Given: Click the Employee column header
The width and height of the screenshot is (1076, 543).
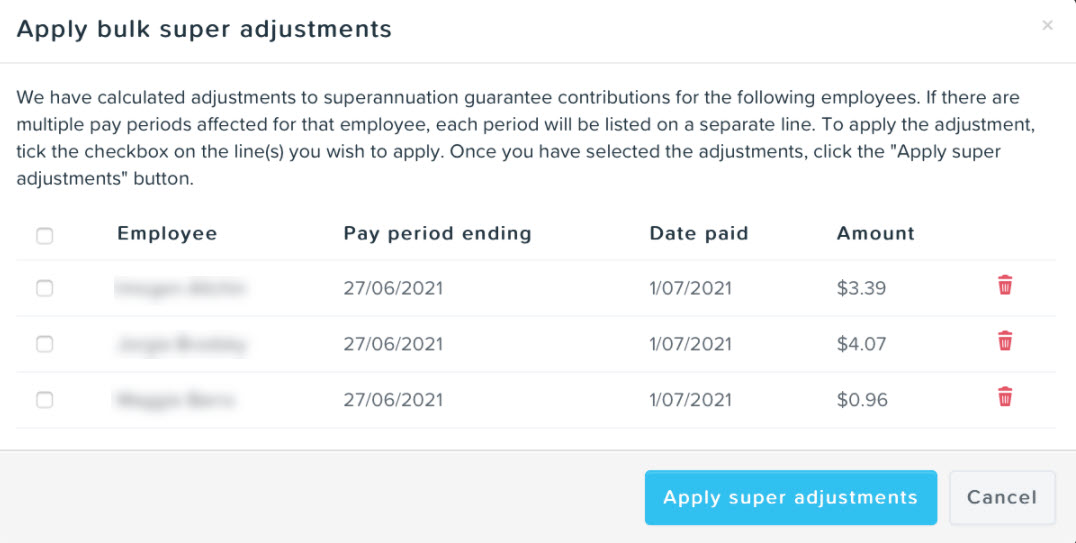Looking at the screenshot, I should click(167, 234).
